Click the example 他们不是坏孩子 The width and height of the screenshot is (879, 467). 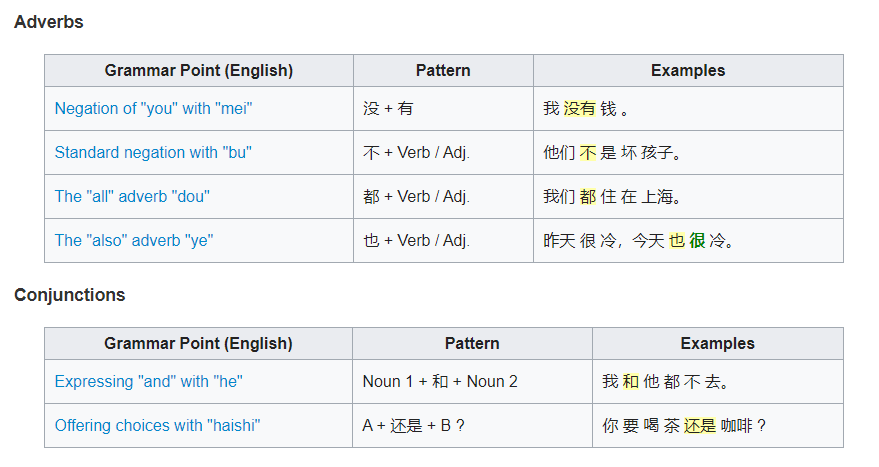(x=612, y=152)
